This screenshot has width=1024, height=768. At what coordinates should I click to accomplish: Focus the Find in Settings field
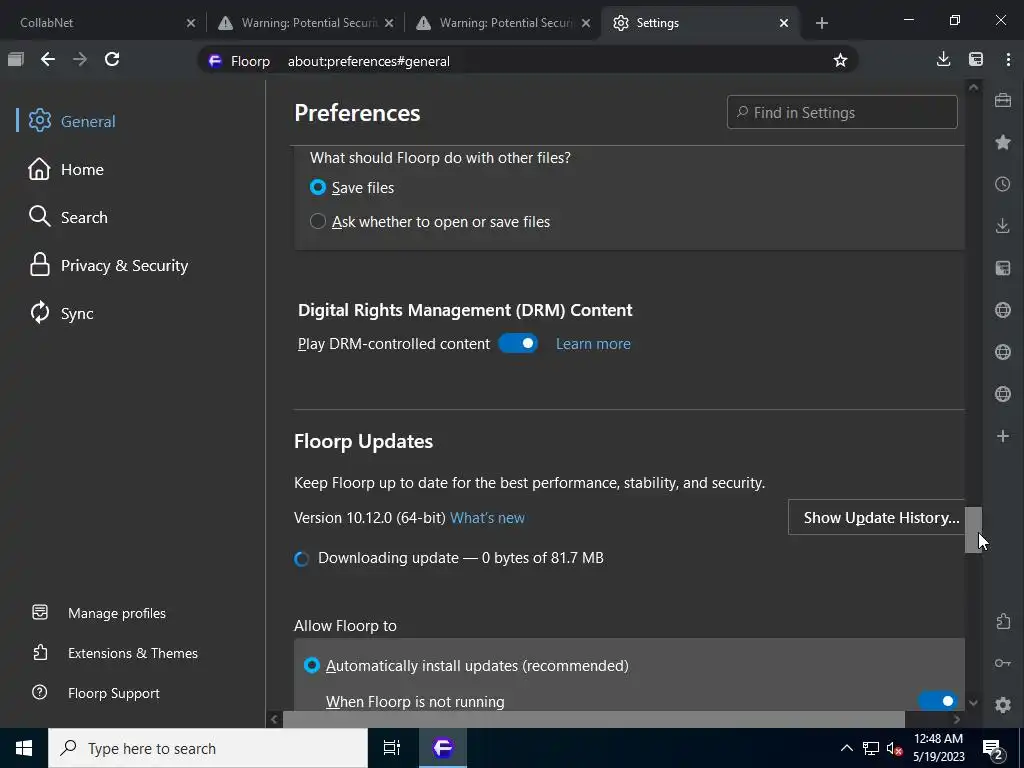(842, 112)
